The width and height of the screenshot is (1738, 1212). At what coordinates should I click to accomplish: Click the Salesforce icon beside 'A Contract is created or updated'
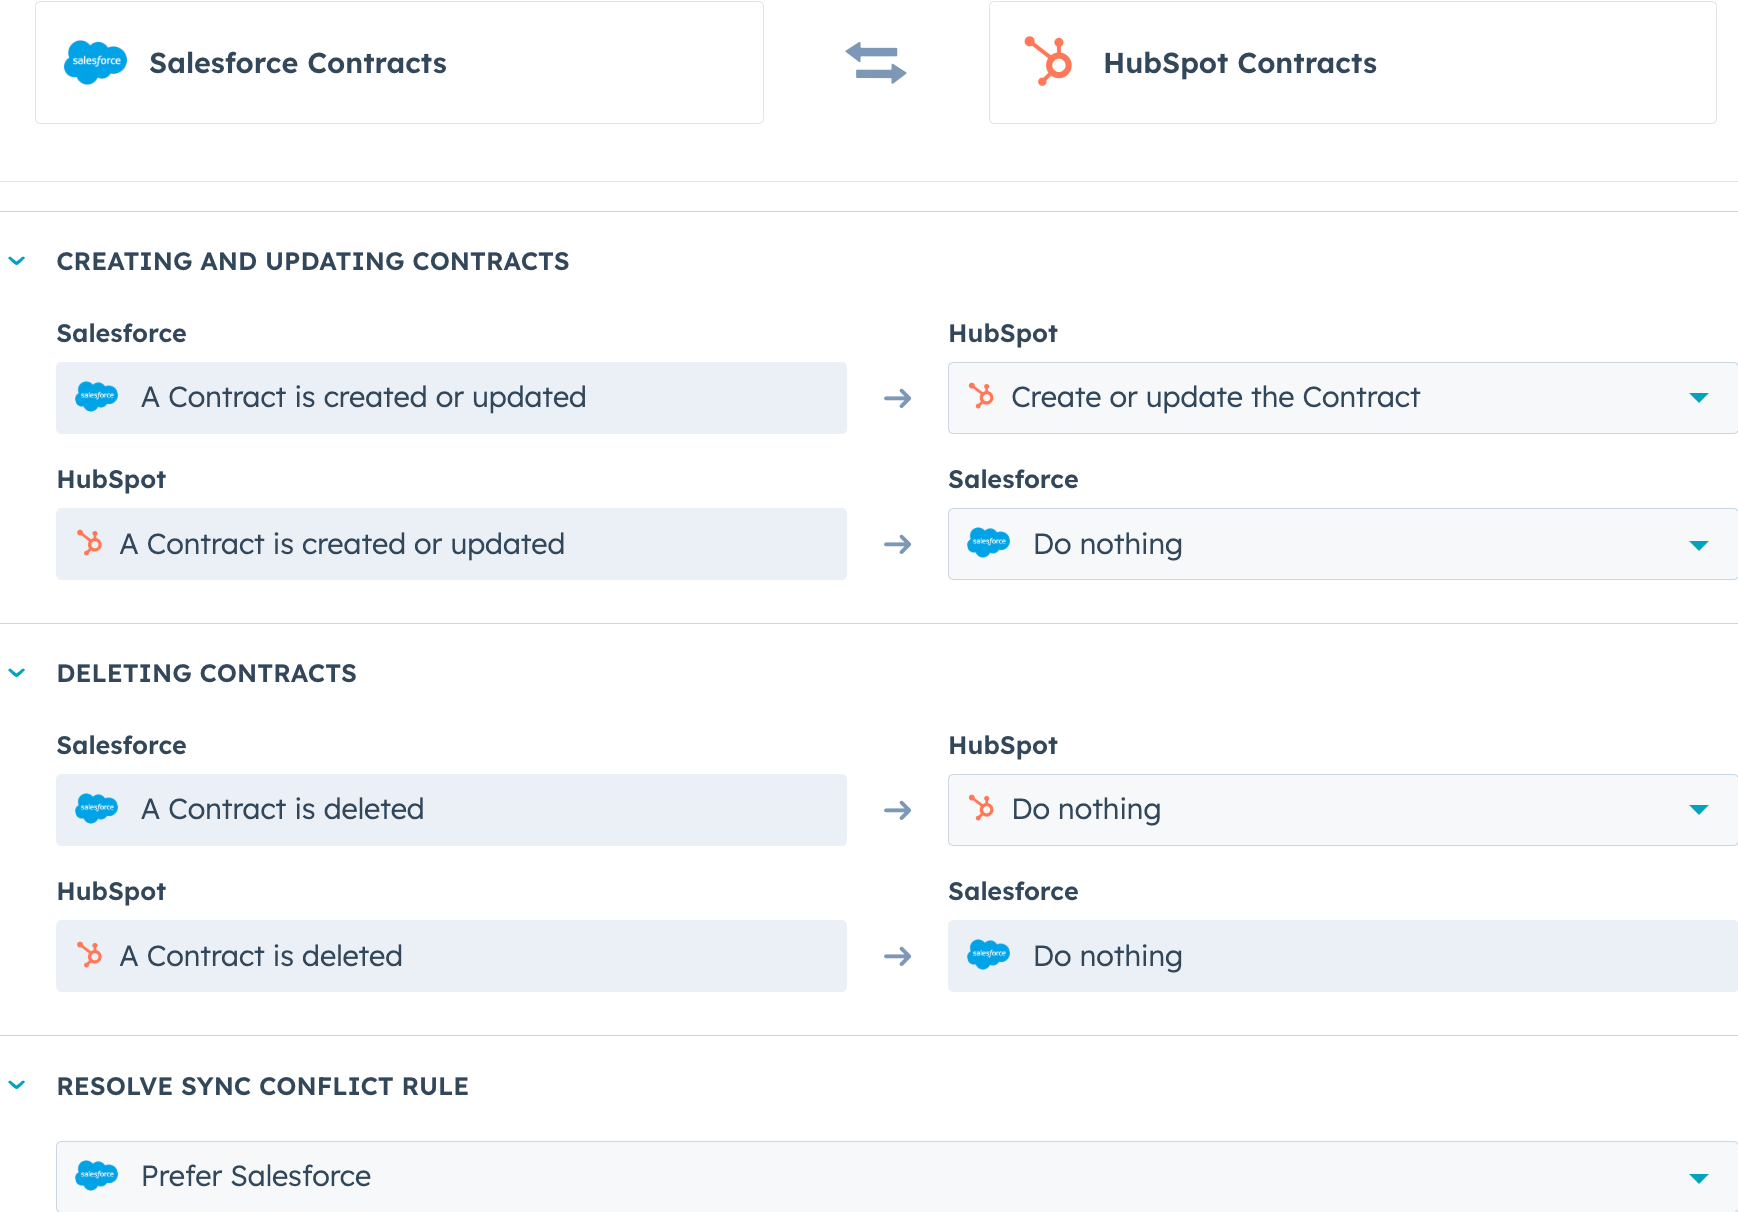click(96, 397)
